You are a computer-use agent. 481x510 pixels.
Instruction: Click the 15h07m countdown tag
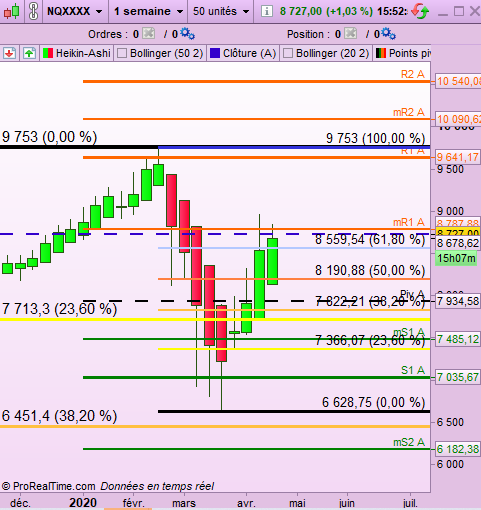click(x=456, y=258)
